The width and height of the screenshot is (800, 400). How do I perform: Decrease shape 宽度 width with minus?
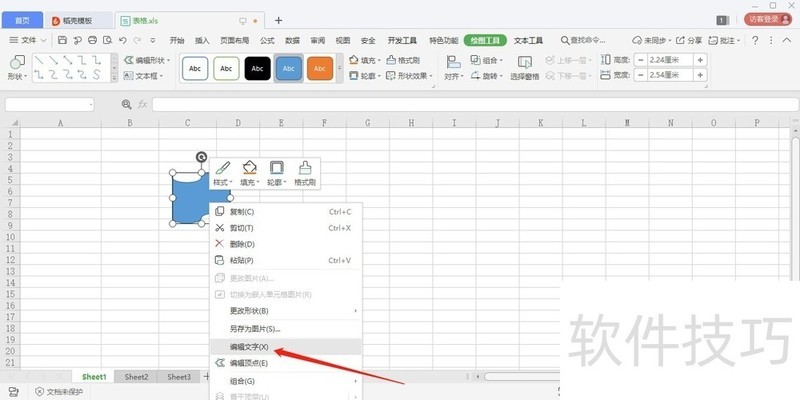coord(640,76)
